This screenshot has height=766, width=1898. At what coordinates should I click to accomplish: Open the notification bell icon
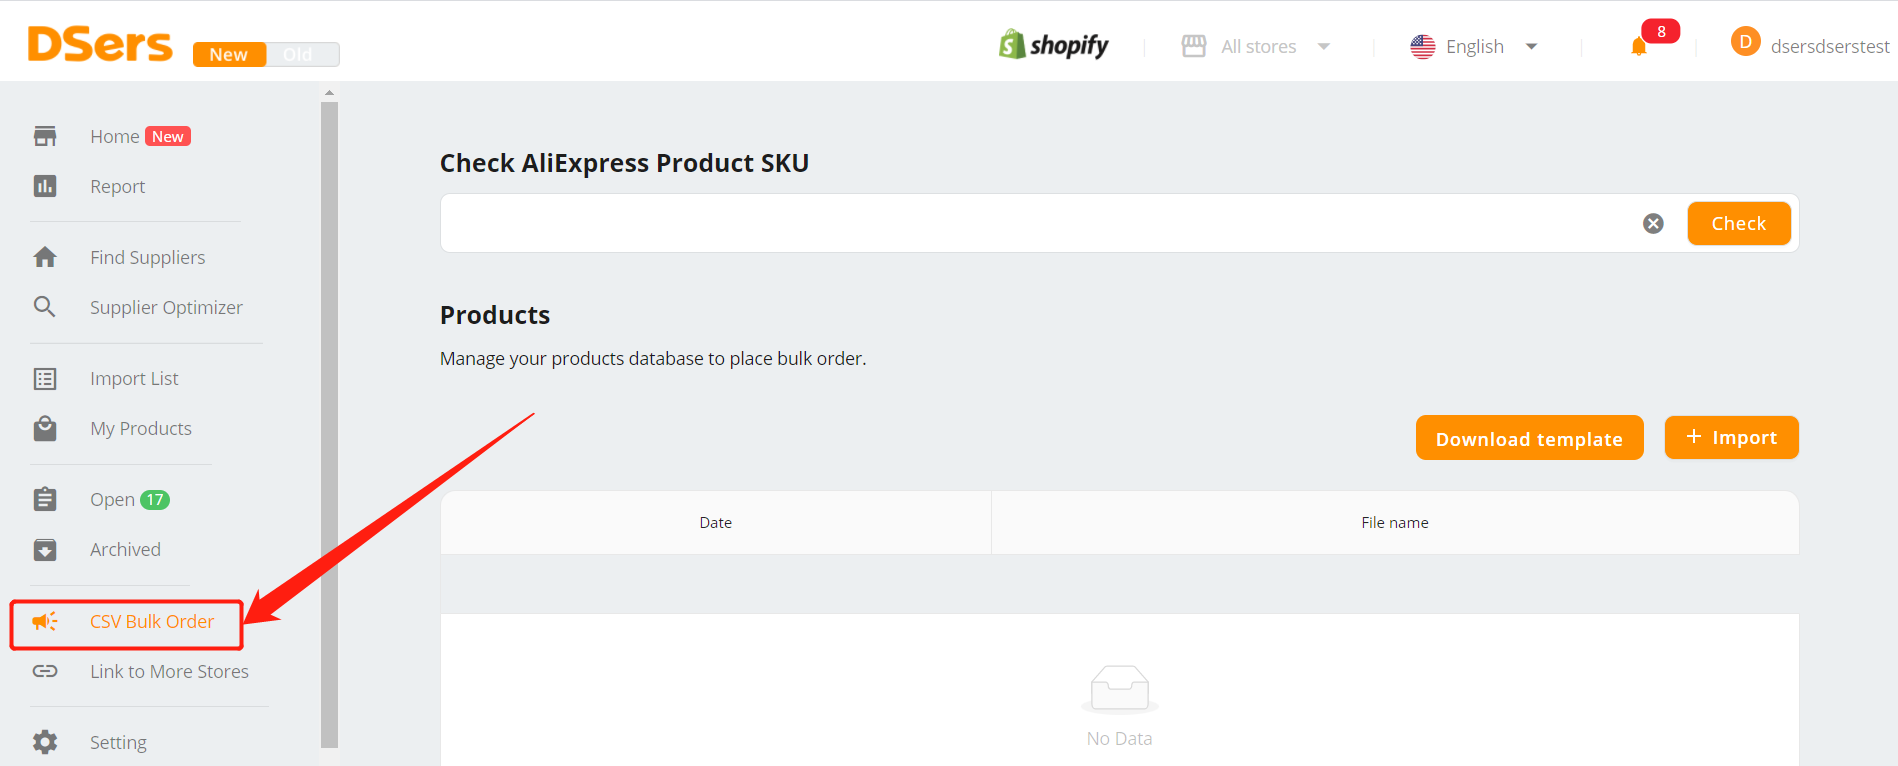coord(1638,46)
